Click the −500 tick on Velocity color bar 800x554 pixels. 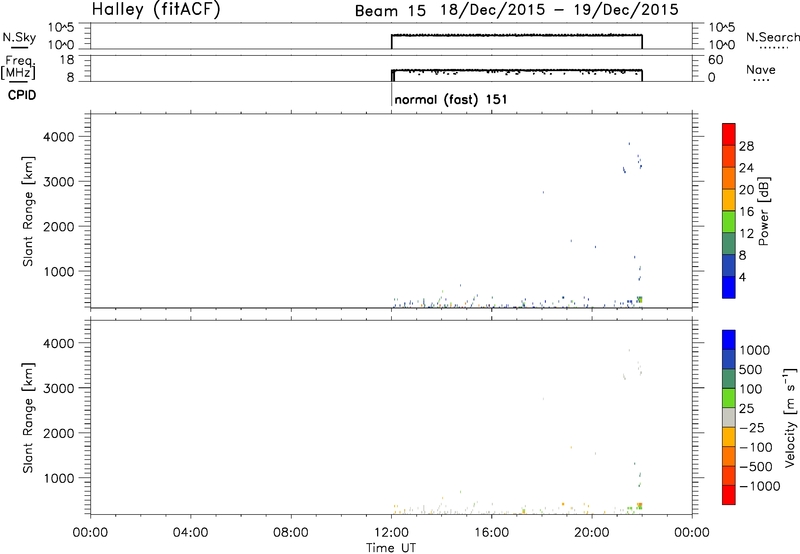coord(756,466)
